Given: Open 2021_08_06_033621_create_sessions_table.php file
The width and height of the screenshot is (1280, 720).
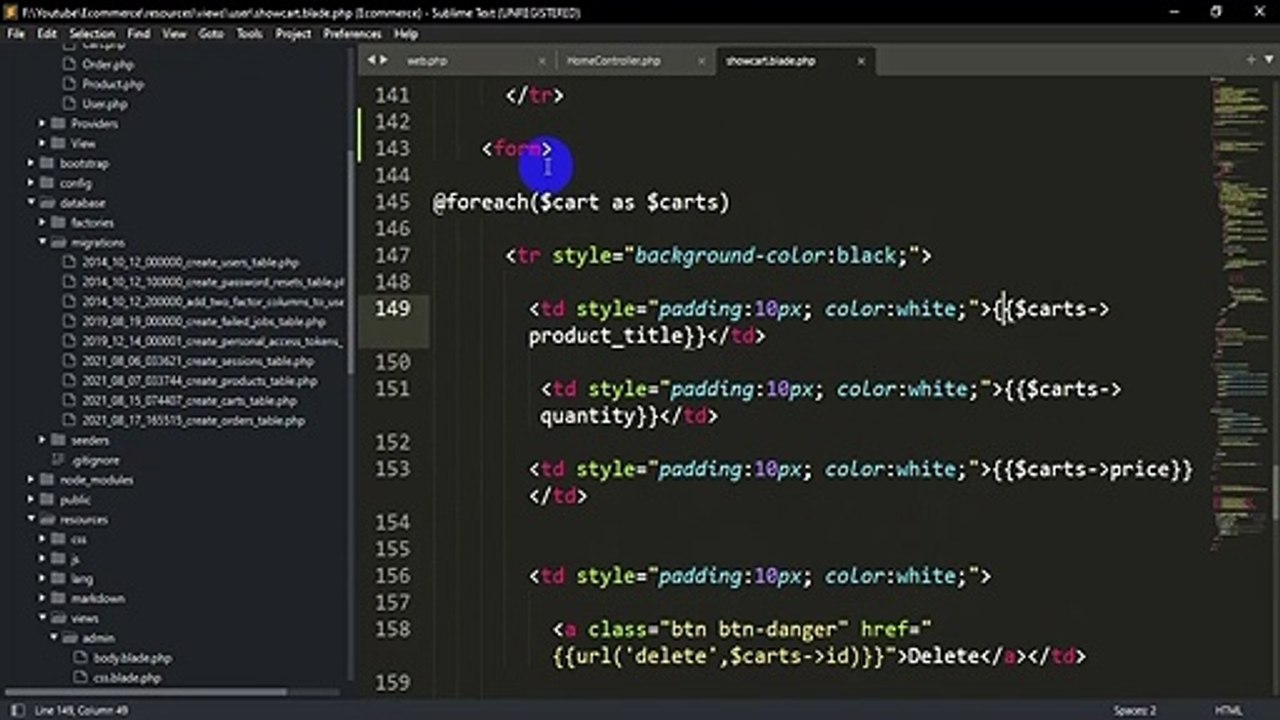Looking at the screenshot, I should coord(198,361).
